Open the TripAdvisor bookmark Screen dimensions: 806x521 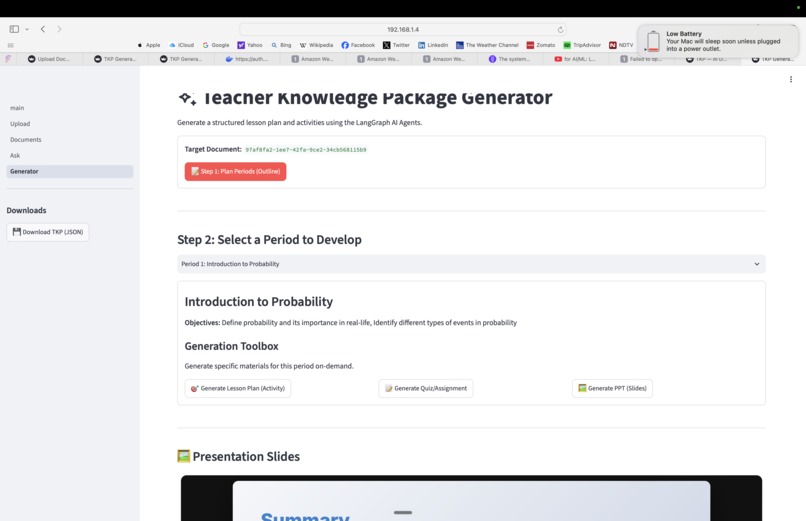pyautogui.click(x=582, y=45)
